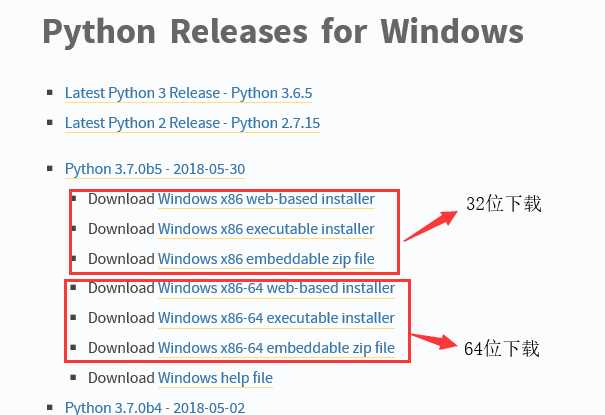The height and width of the screenshot is (415, 605).
Task: Click bullet beside Latest Python 3 Release
Action: pos(50,92)
